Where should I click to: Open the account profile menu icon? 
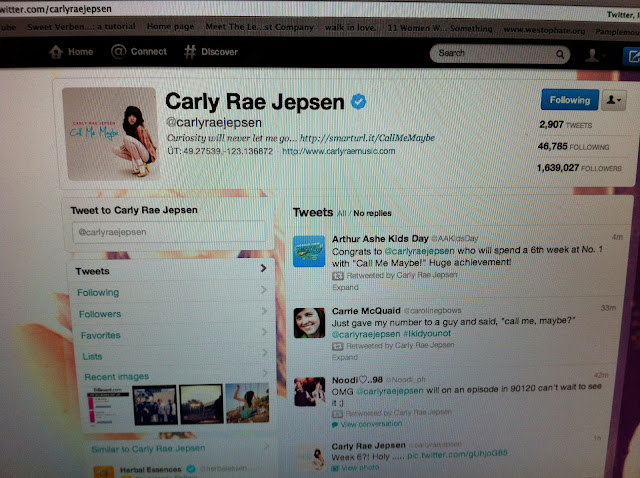coord(591,55)
